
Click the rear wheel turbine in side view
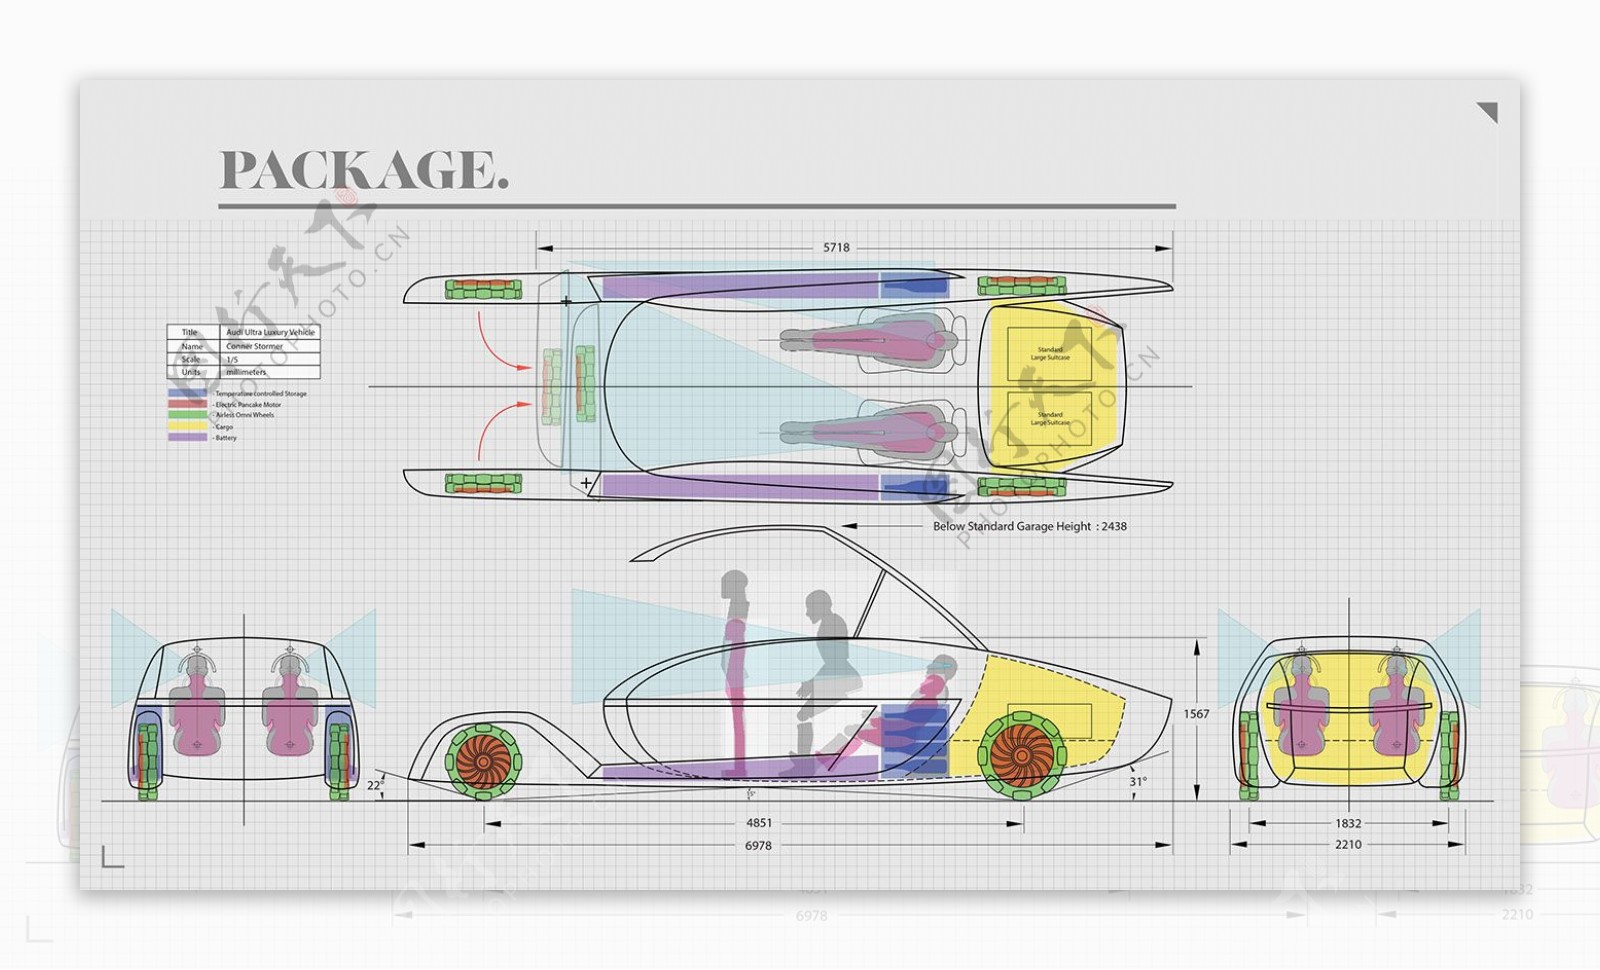[1020, 757]
